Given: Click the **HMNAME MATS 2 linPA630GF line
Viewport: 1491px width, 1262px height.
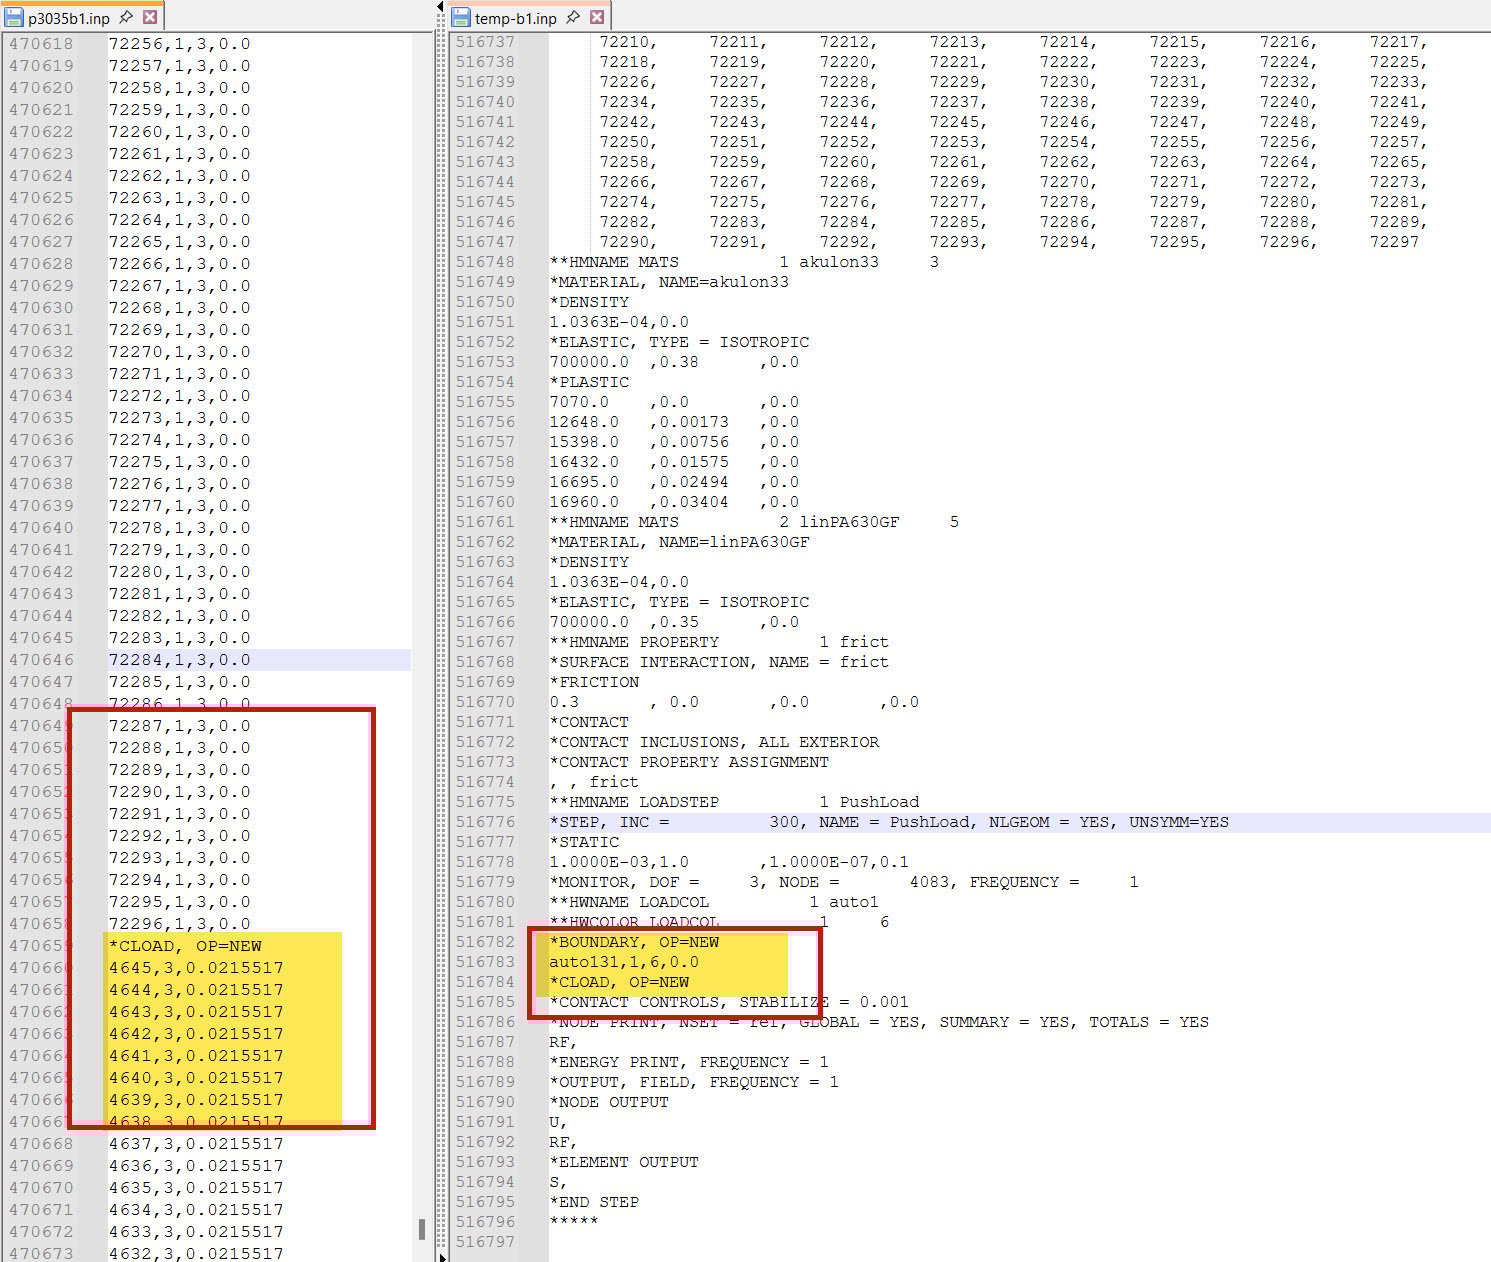Looking at the screenshot, I should pos(754,522).
